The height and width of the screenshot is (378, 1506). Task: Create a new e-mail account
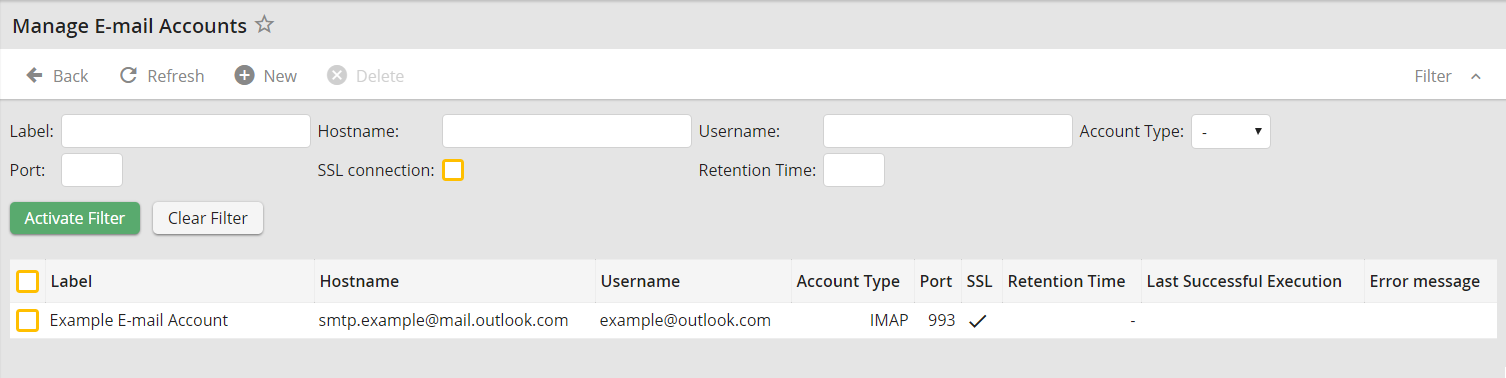266,76
